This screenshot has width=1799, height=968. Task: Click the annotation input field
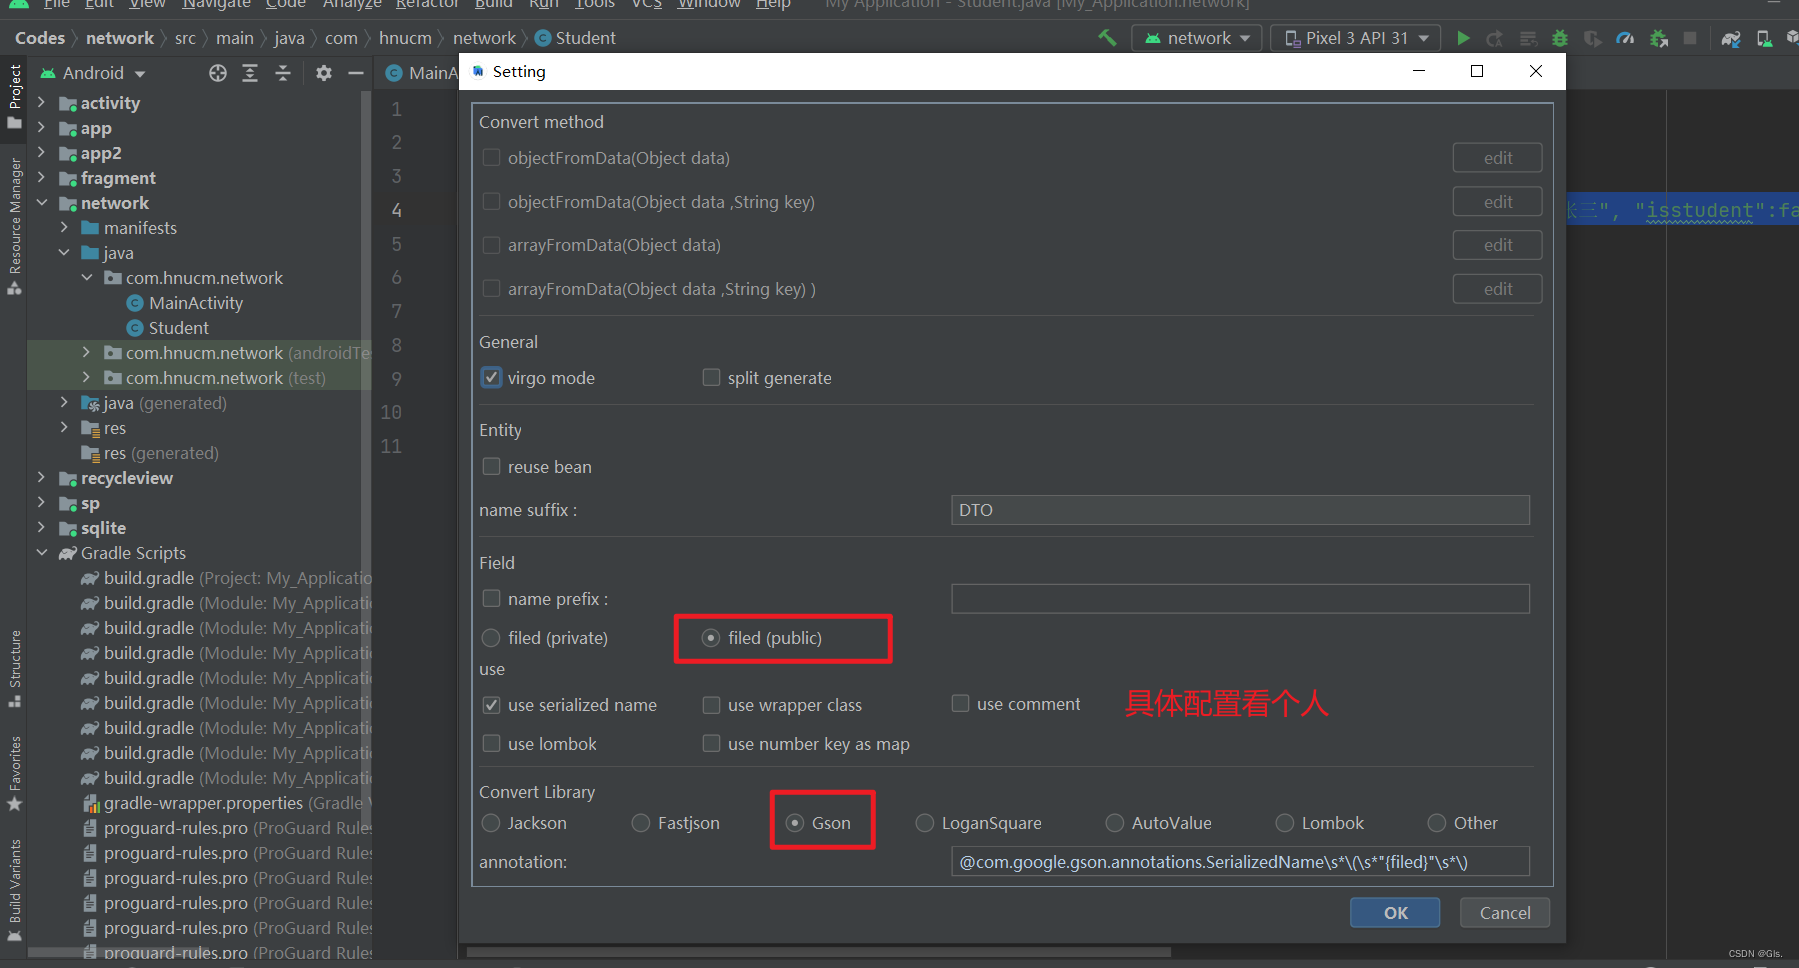pos(1239,861)
